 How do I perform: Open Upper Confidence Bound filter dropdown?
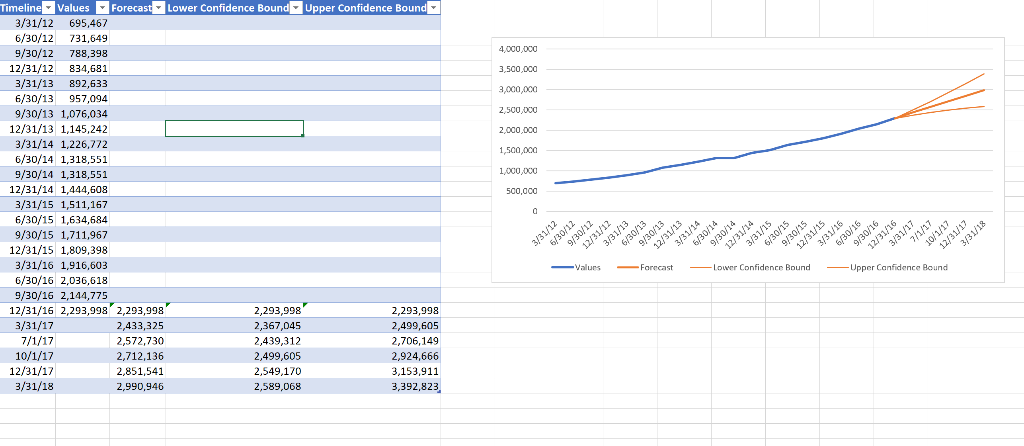[433, 8]
